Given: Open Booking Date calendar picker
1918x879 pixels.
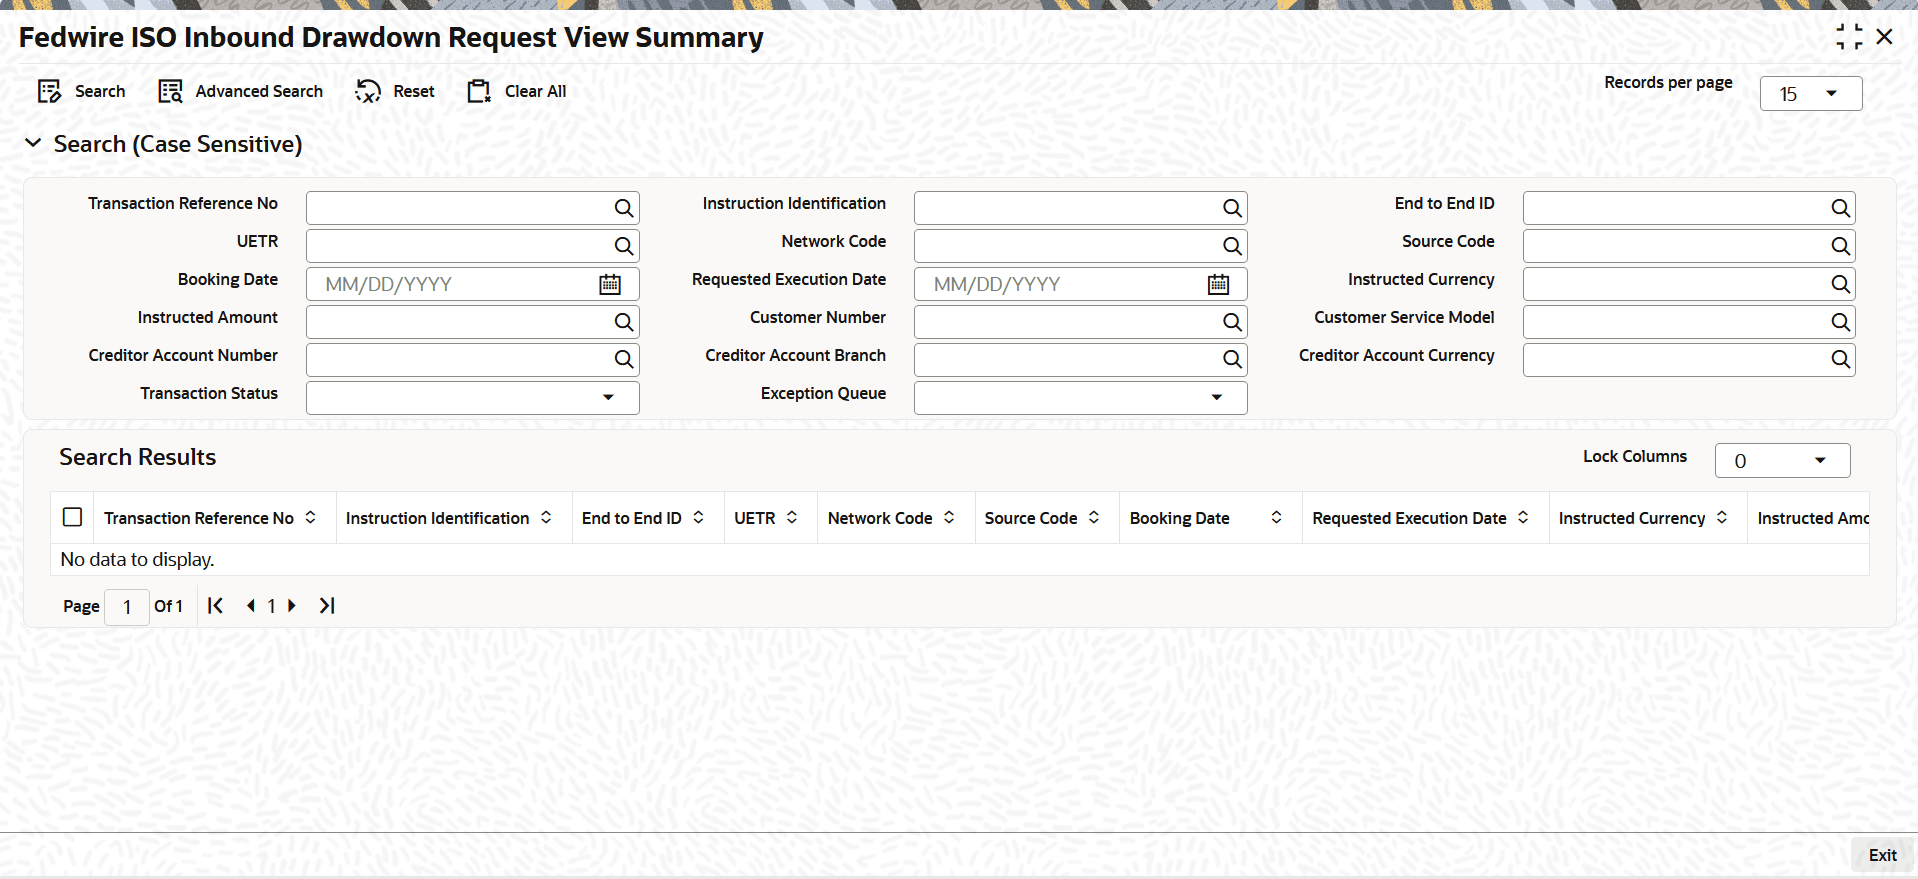Looking at the screenshot, I should pos(610,284).
